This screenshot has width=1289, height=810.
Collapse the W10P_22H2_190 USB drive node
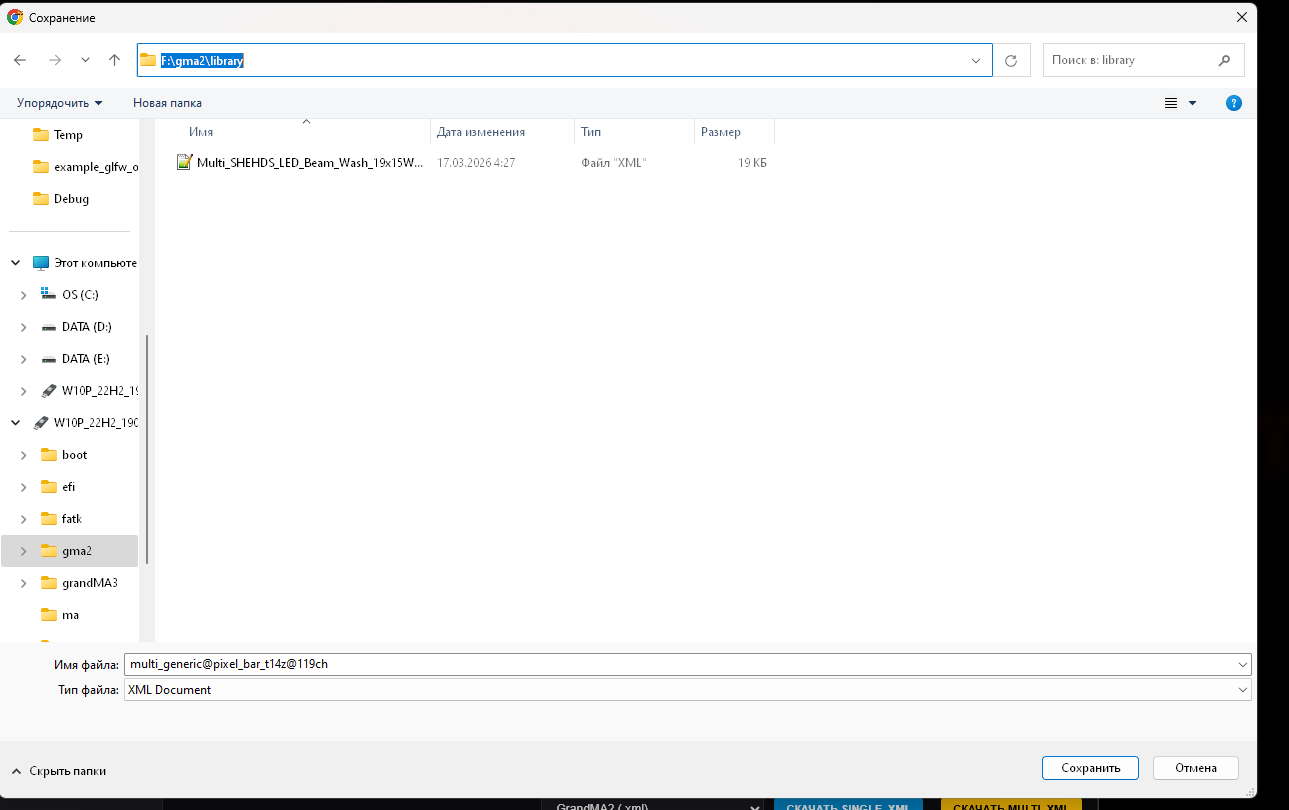click(x=16, y=423)
